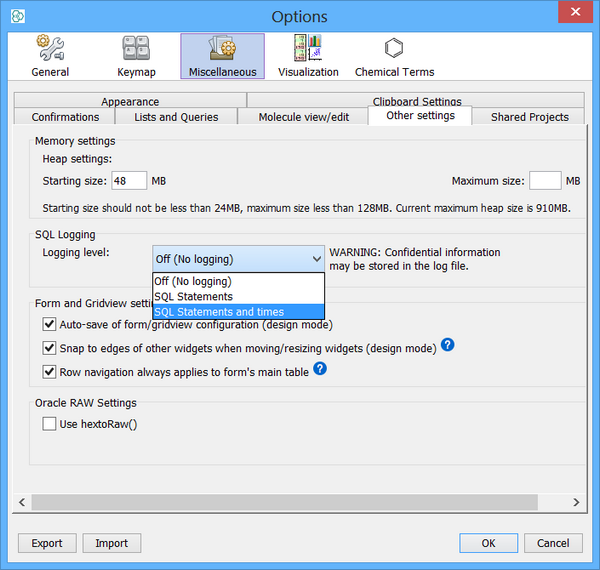Open the Chemical Terms options category
The width and height of the screenshot is (600, 570).
click(394, 55)
